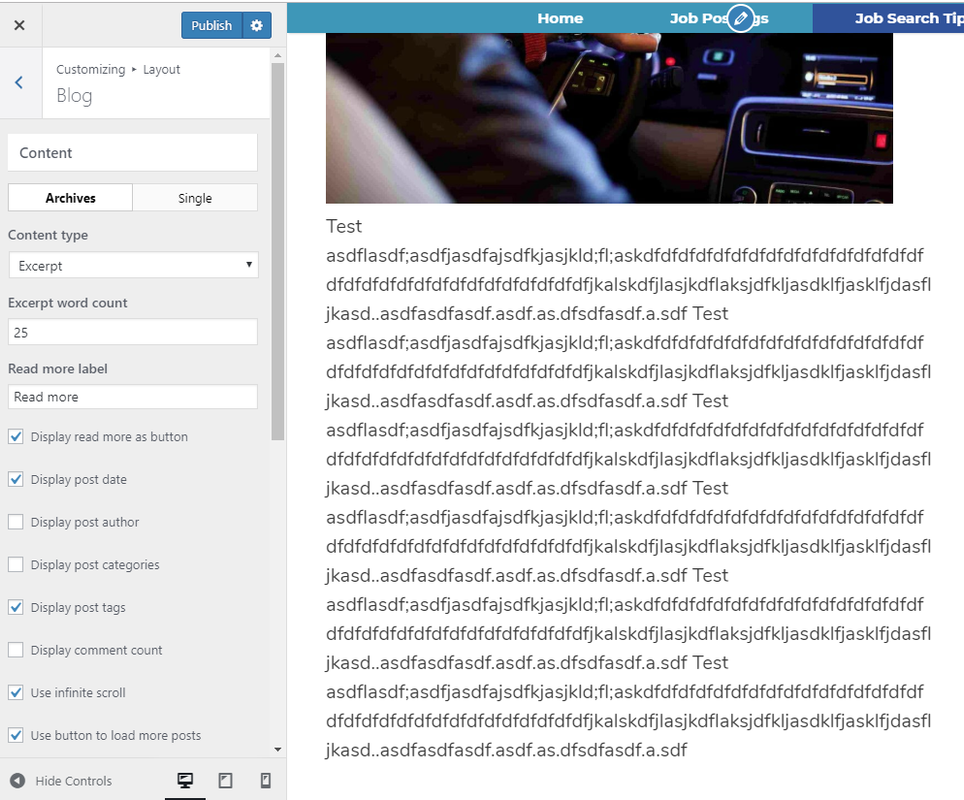
Task: Open the Content type Excerpt dropdown
Action: (x=133, y=265)
